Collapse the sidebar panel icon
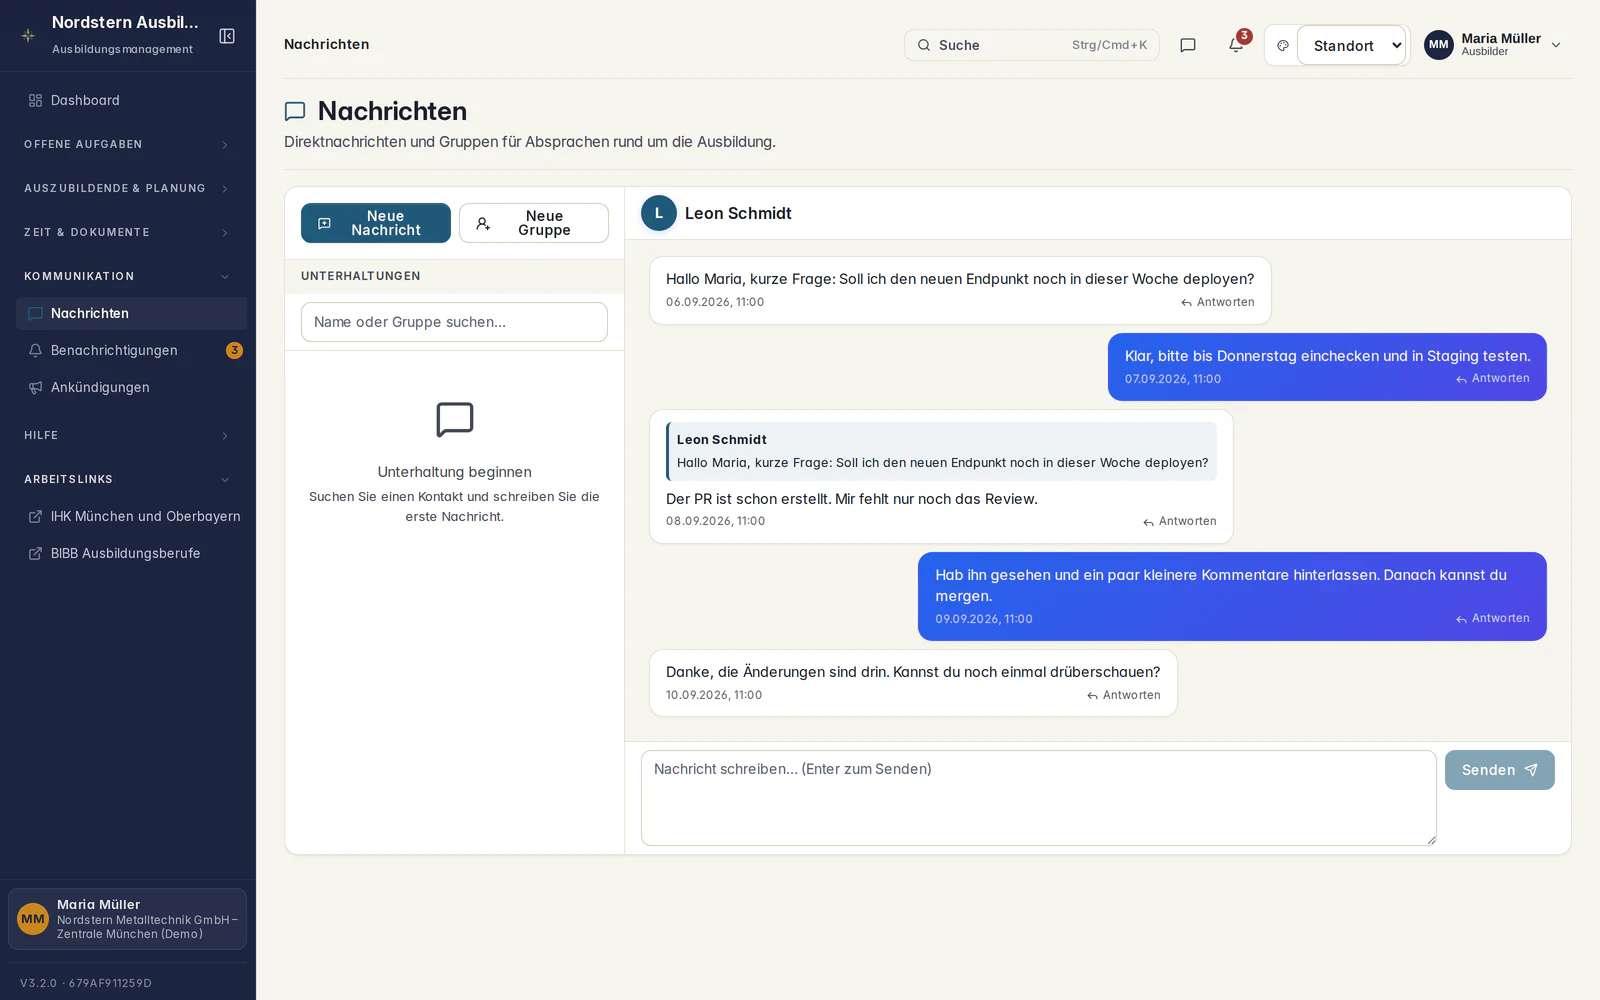 click(x=227, y=36)
